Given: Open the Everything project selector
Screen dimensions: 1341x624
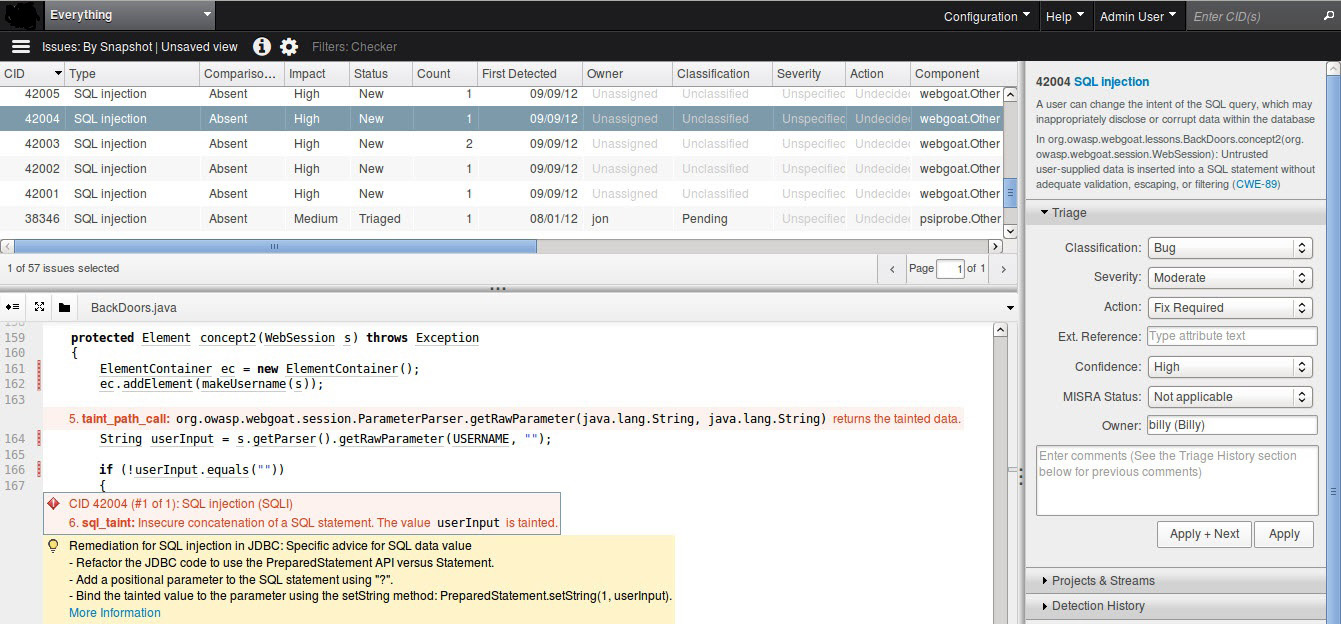Looking at the screenshot, I should click(129, 15).
